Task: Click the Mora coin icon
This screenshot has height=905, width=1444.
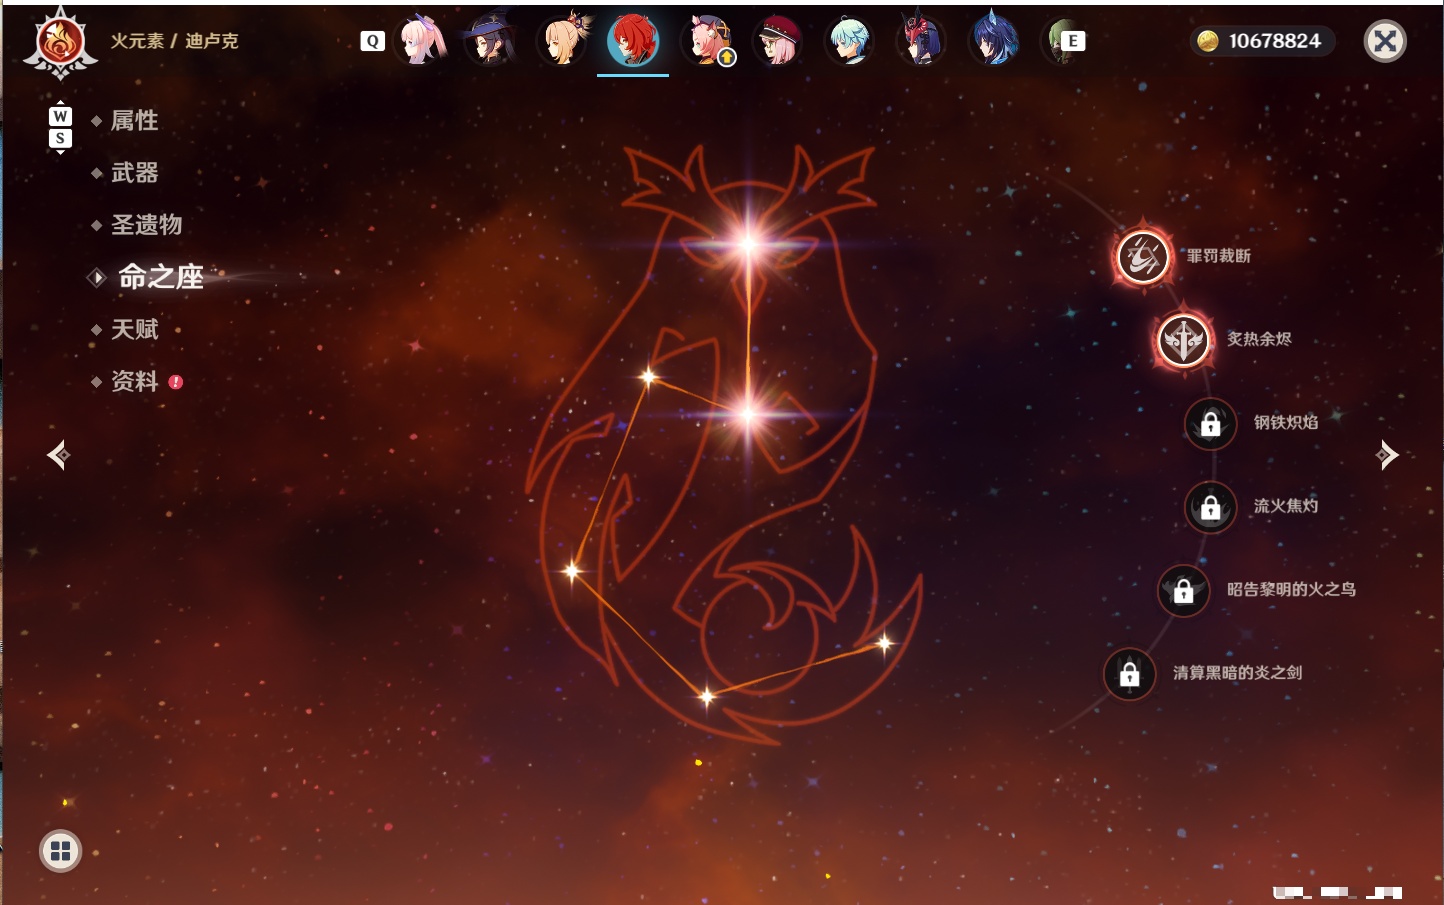Action: [1208, 41]
